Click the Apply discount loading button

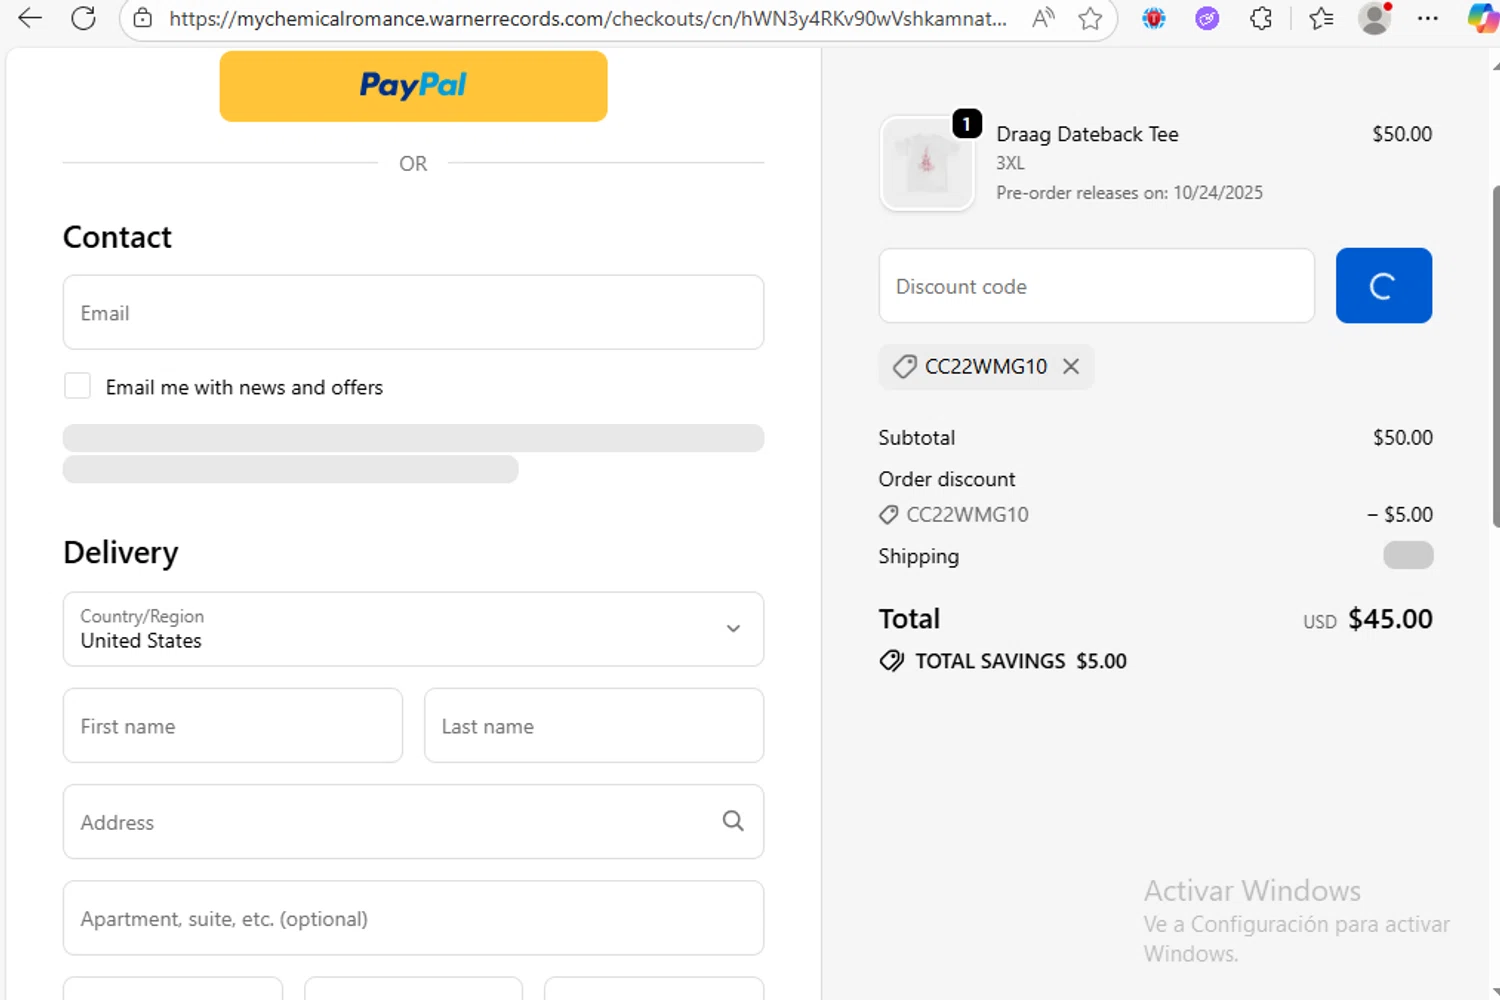click(1383, 286)
